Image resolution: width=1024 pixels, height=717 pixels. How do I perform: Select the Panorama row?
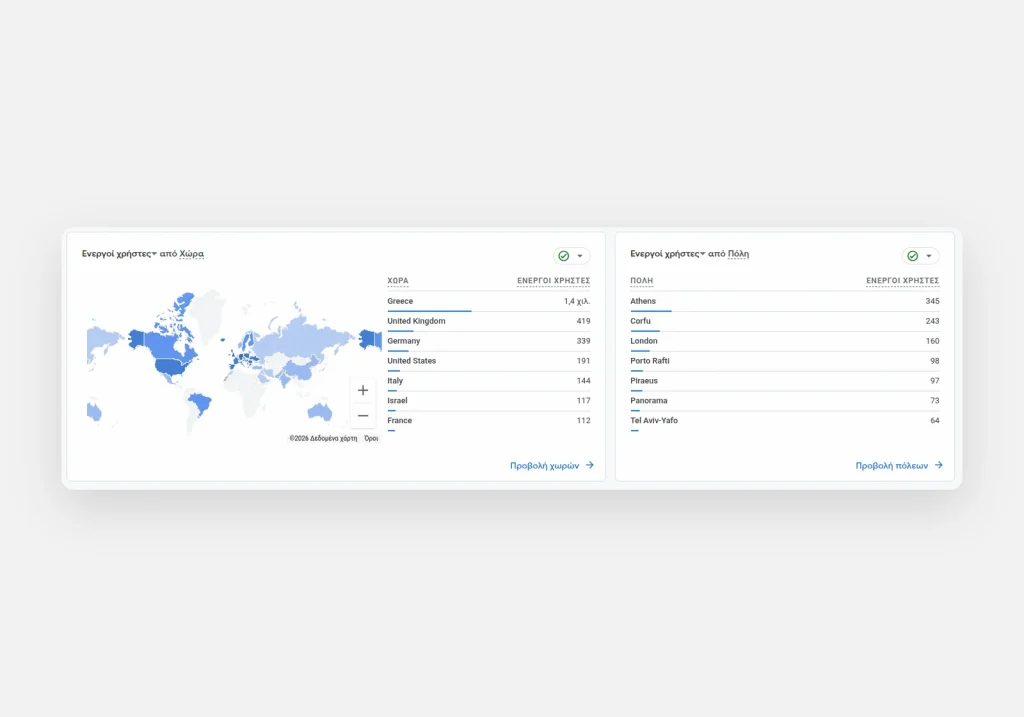pos(785,401)
